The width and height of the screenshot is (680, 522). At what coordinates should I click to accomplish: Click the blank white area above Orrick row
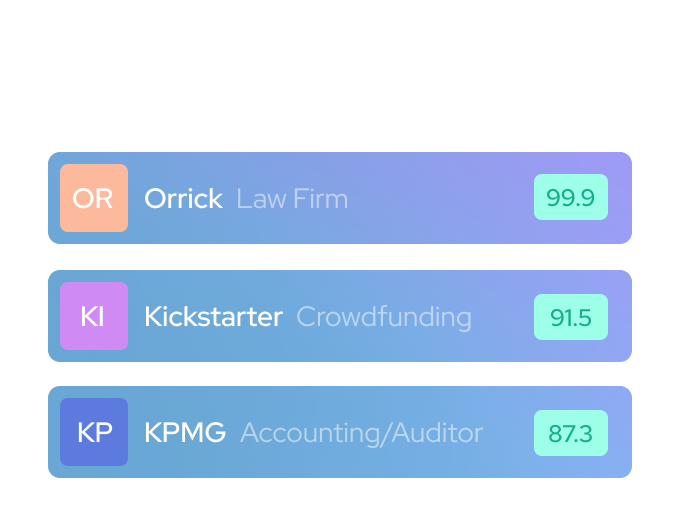pos(340,80)
